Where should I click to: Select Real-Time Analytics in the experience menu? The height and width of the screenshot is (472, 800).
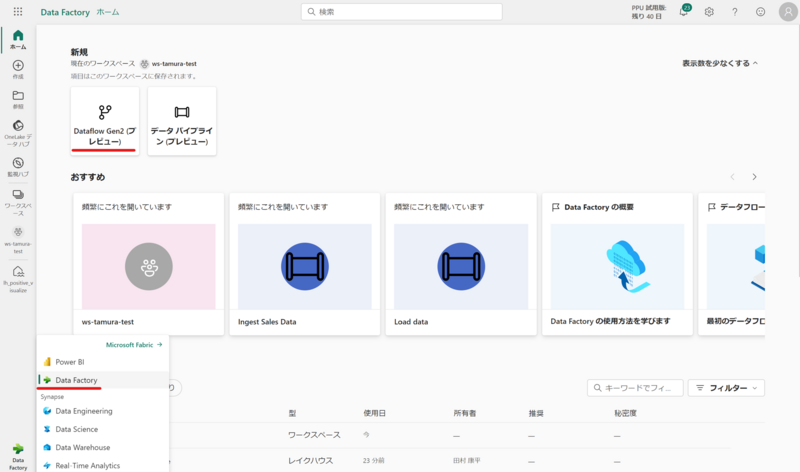coord(103,465)
